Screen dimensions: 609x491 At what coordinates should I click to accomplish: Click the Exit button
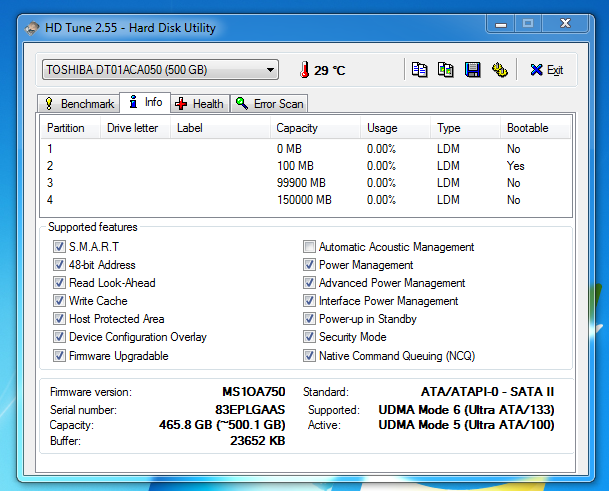(x=547, y=70)
